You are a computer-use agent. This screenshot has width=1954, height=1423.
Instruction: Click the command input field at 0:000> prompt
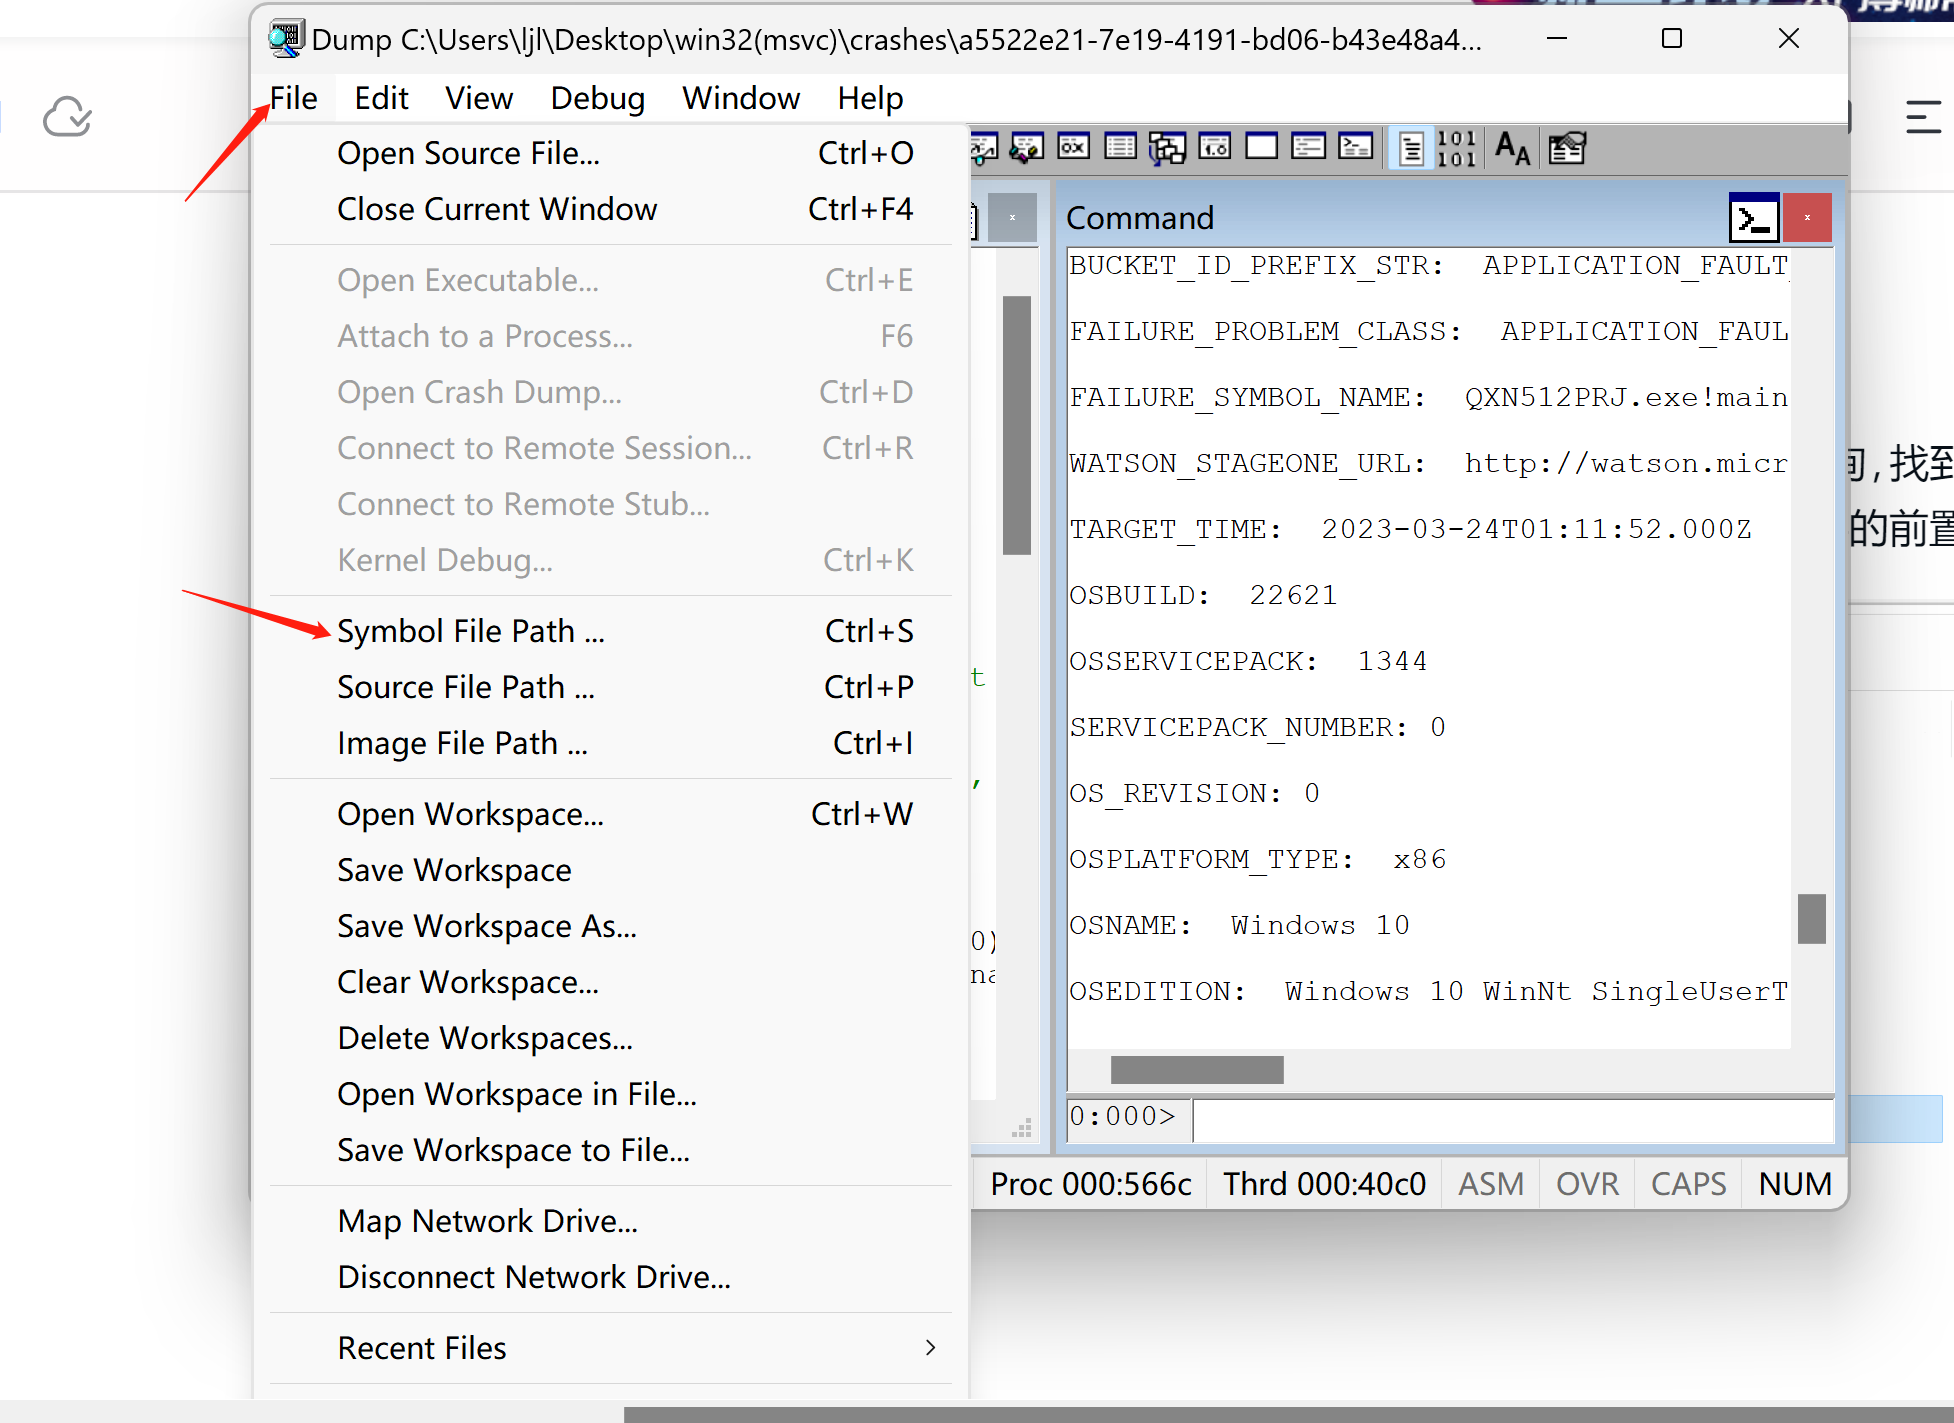click(1512, 1120)
